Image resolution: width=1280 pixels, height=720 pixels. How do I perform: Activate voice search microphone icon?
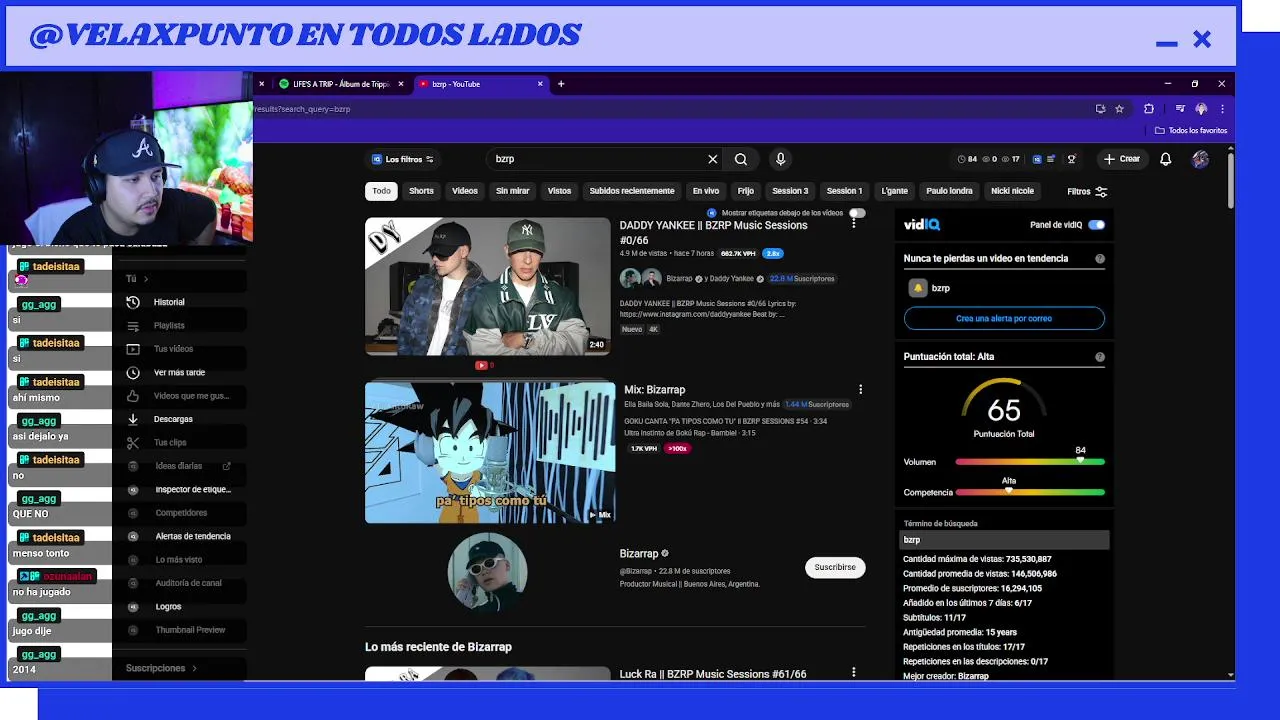pos(781,159)
